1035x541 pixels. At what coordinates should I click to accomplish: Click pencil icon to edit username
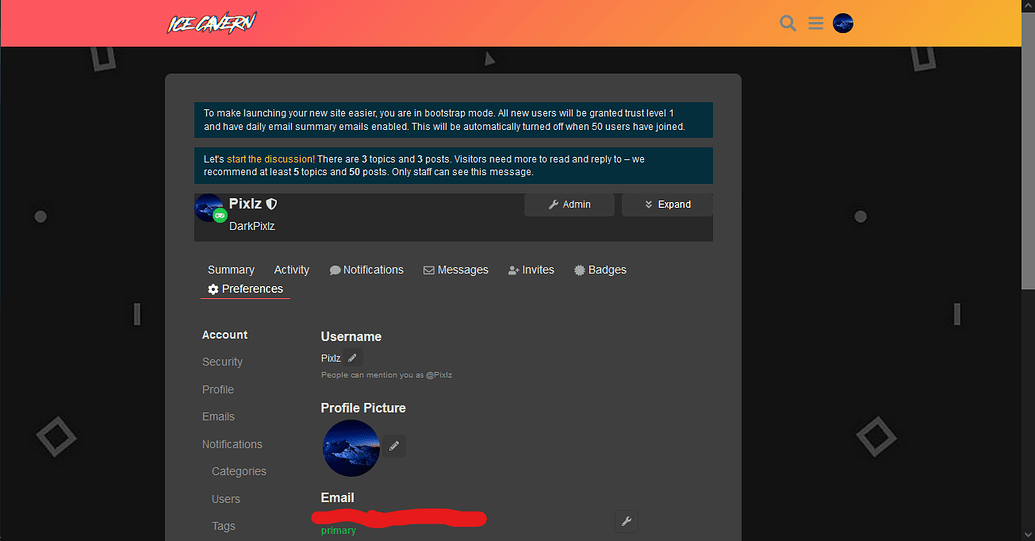pos(352,358)
